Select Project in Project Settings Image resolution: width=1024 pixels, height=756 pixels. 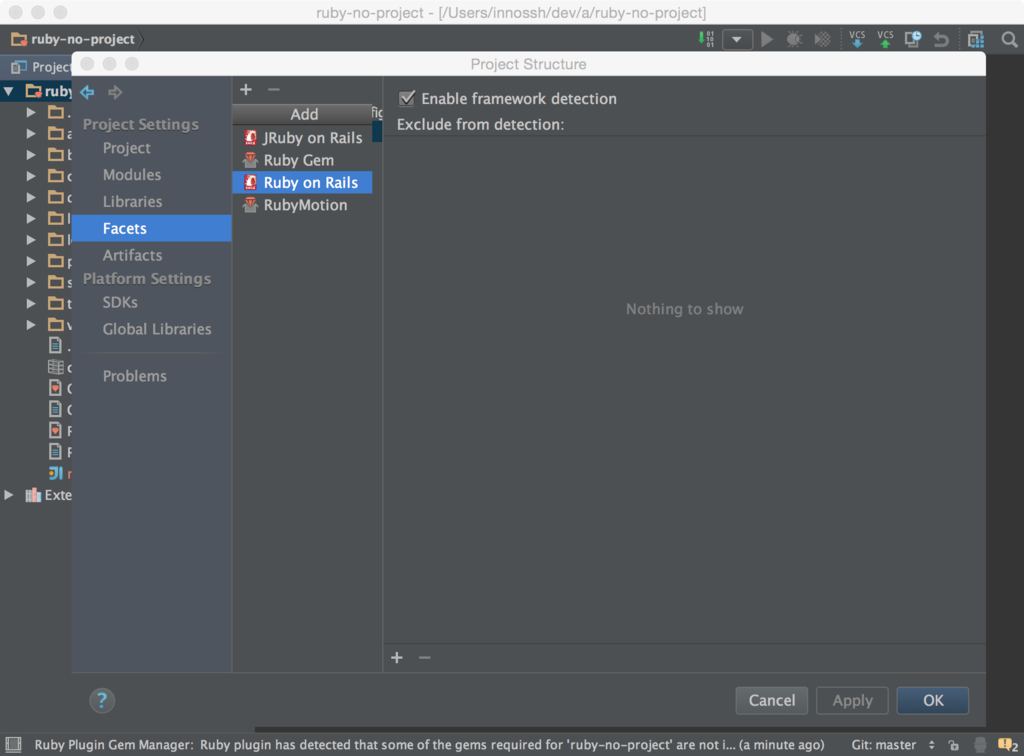[x=127, y=148]
